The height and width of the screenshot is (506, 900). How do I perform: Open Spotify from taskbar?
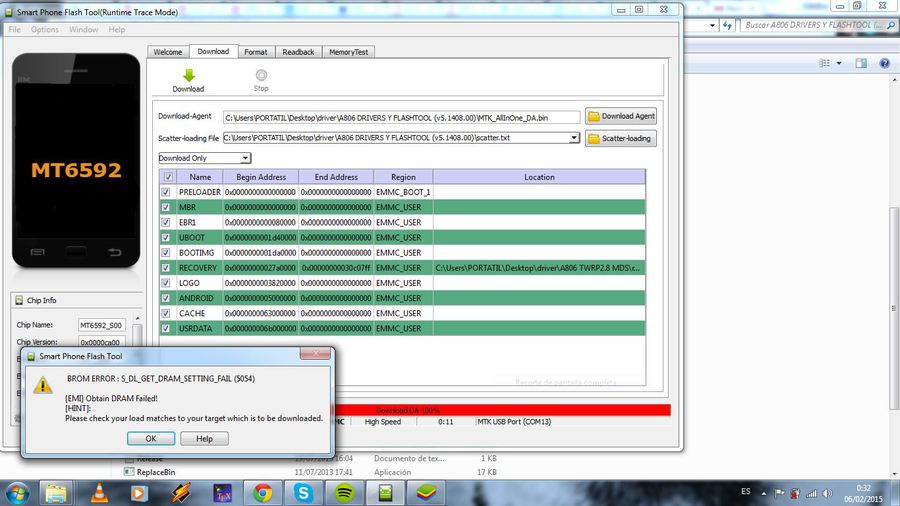344,493
